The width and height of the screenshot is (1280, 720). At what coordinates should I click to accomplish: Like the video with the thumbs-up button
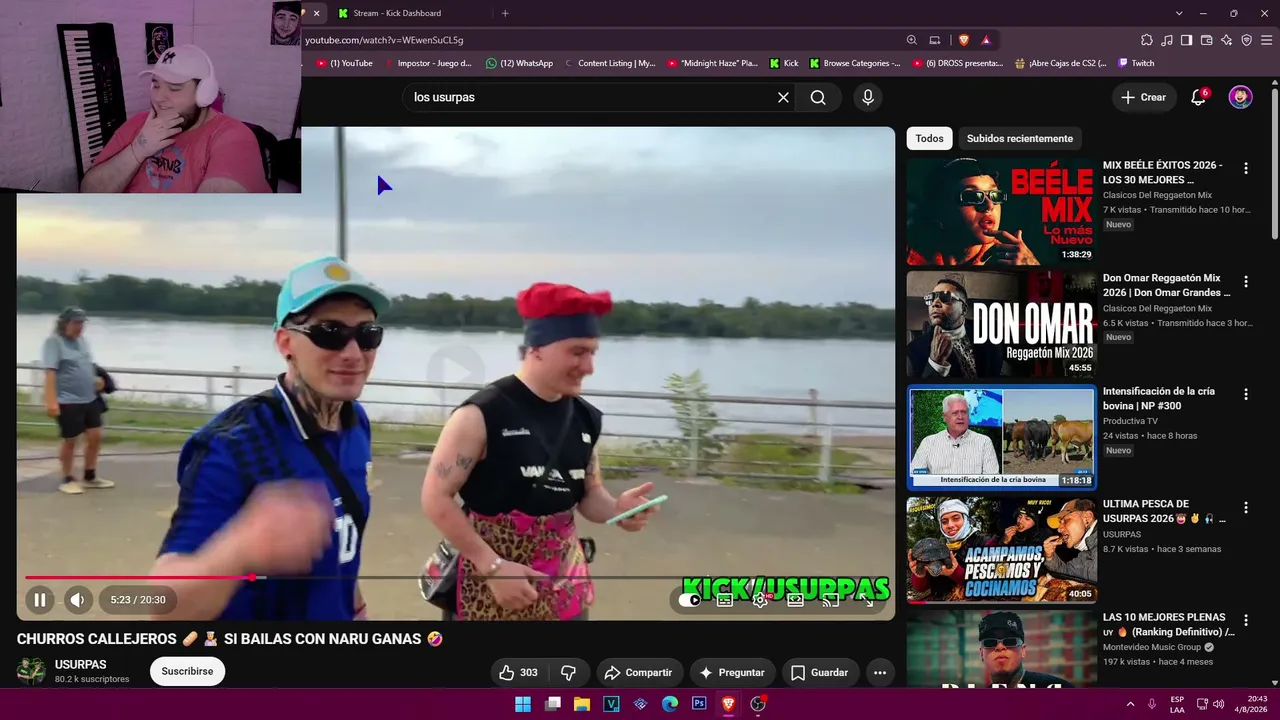point(519,672)
